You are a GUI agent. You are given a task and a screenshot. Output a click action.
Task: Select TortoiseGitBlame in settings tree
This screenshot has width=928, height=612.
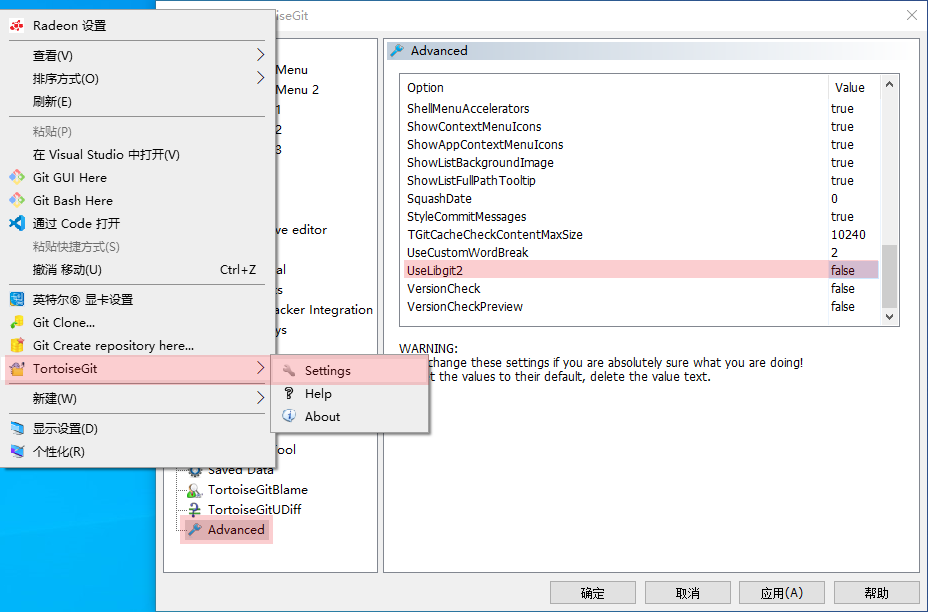[x=257, y=490]
